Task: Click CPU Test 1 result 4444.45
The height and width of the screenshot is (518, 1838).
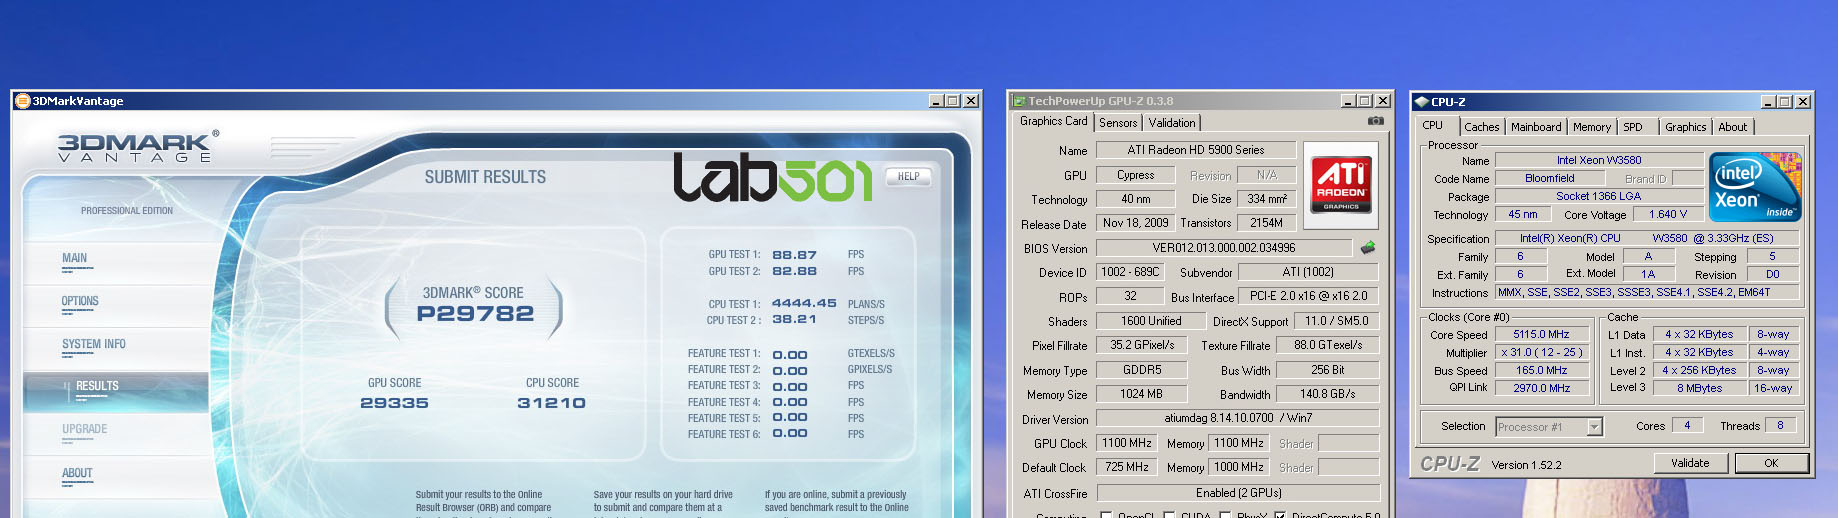Action: coord(804,303)
